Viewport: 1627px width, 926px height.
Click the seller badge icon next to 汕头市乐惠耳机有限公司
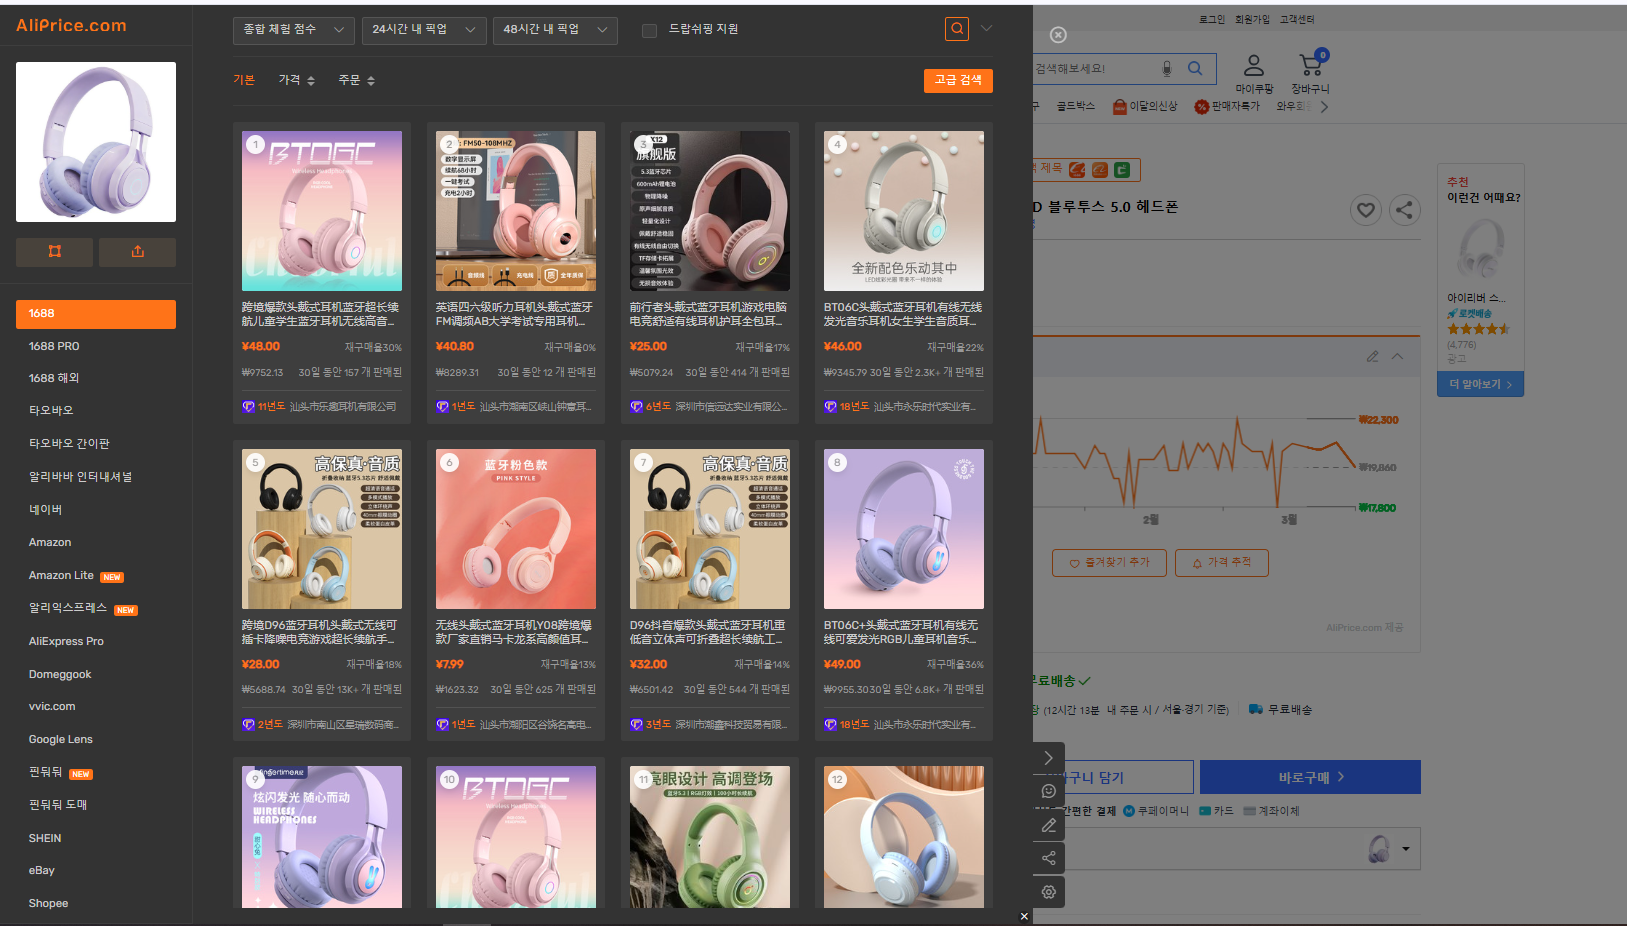pyautogui.click(x=249, y=407)
